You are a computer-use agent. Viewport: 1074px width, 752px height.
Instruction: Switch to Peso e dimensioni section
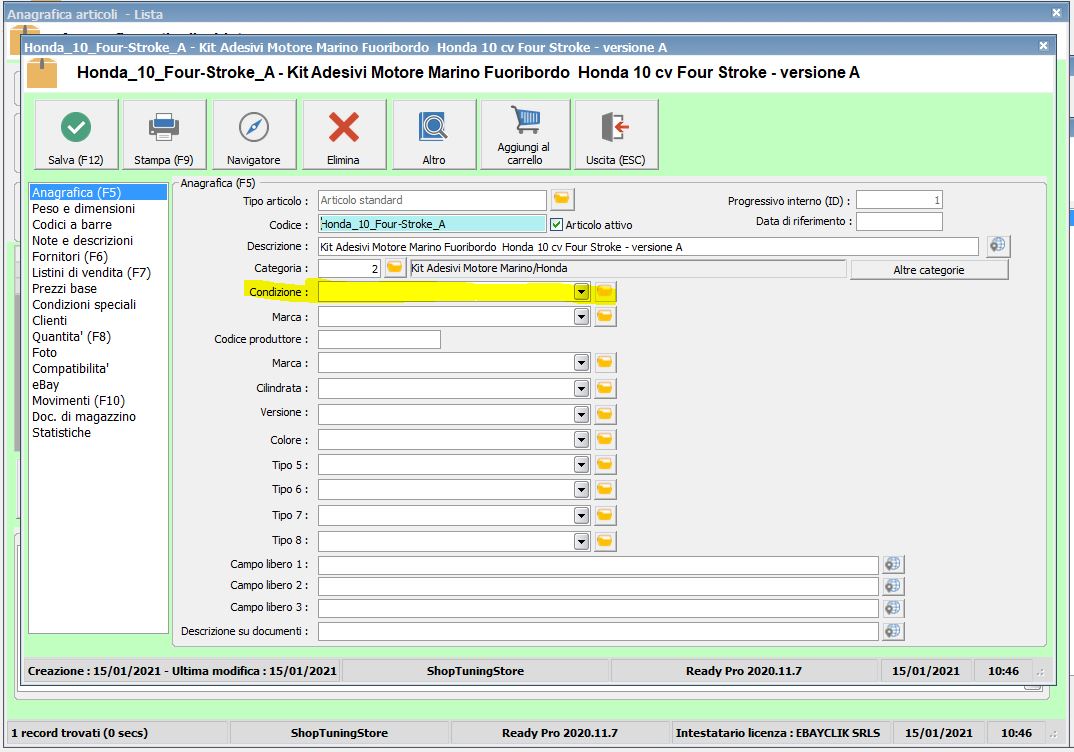click(x=84, y=208)
